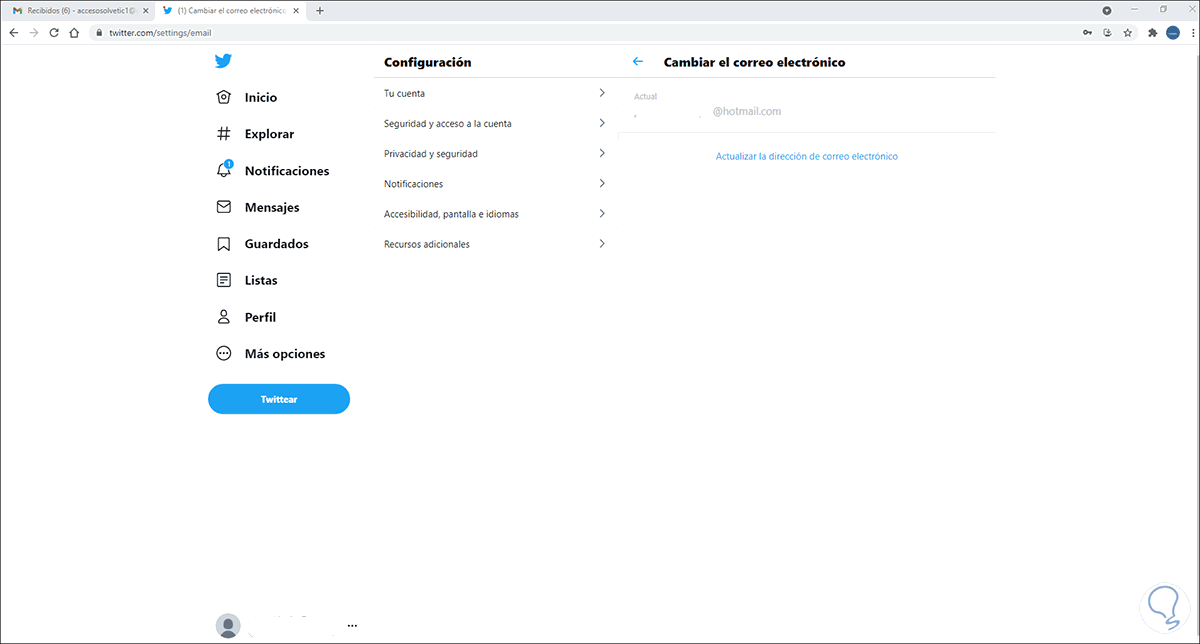Select Cambiar el correo electrónico tab
The width and height of the screenshot is (1200, 644).
pyautogui.click(x=230, y=10)
